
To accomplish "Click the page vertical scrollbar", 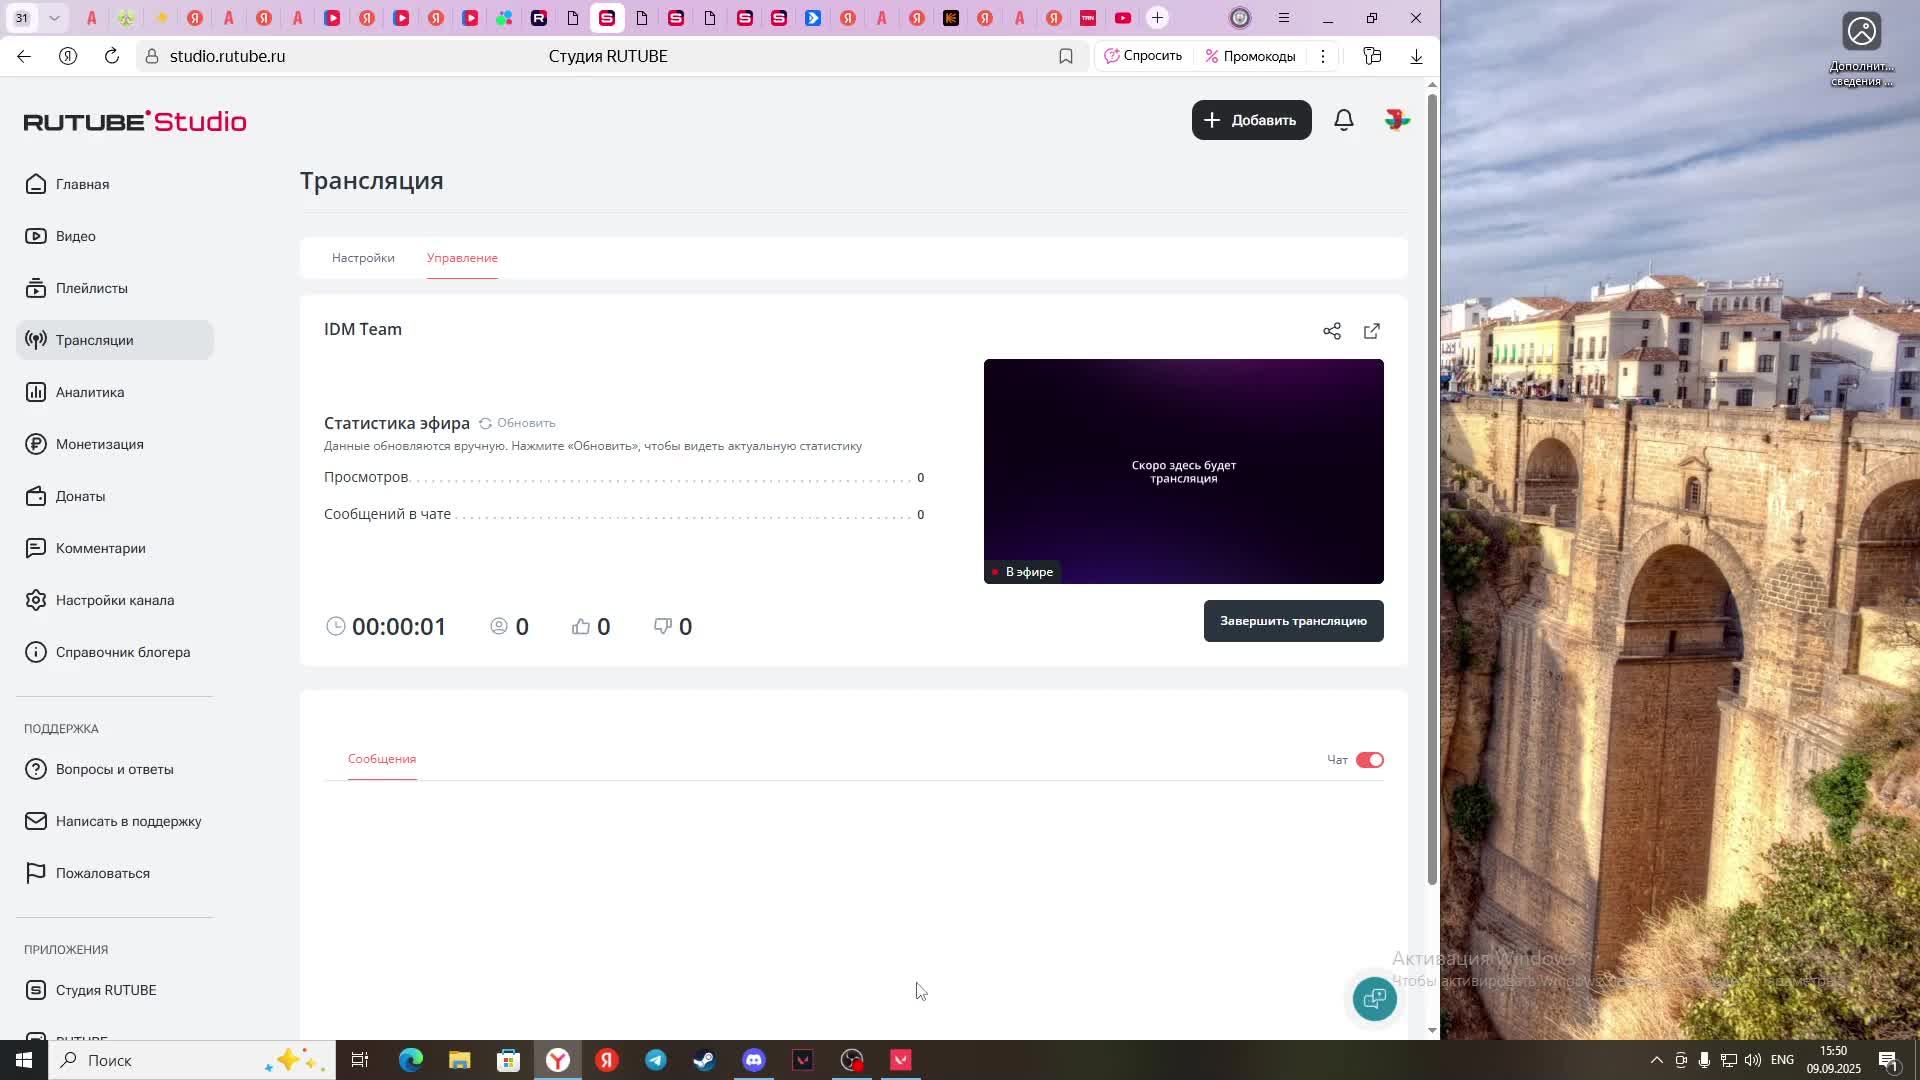I will click(1432, 490).
